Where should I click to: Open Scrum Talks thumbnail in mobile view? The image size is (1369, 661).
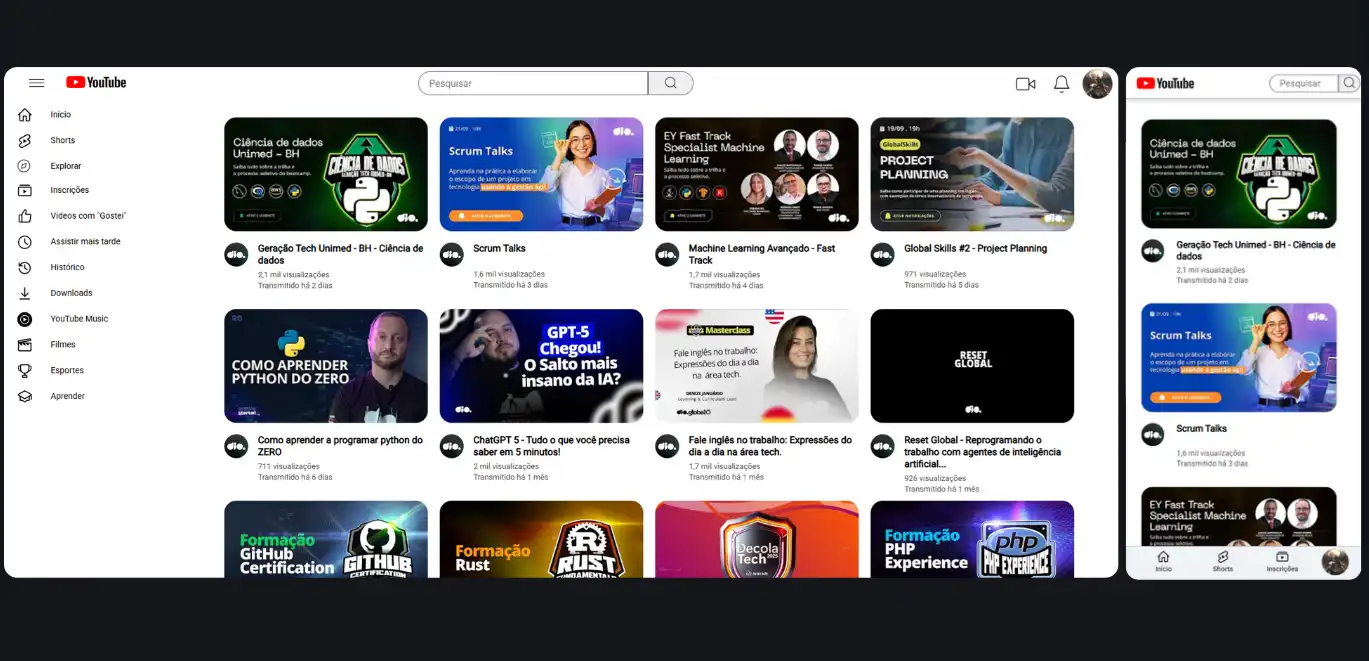(x=1239, y=358)
